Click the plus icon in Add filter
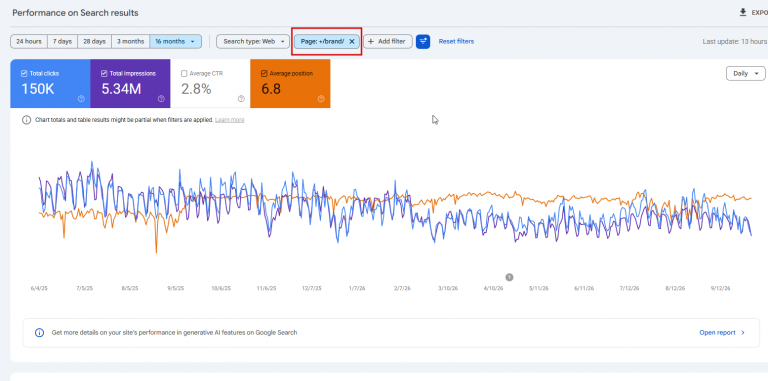Image resolution: width=768 pixels, height=381 pixels. [x=371, y=42]
